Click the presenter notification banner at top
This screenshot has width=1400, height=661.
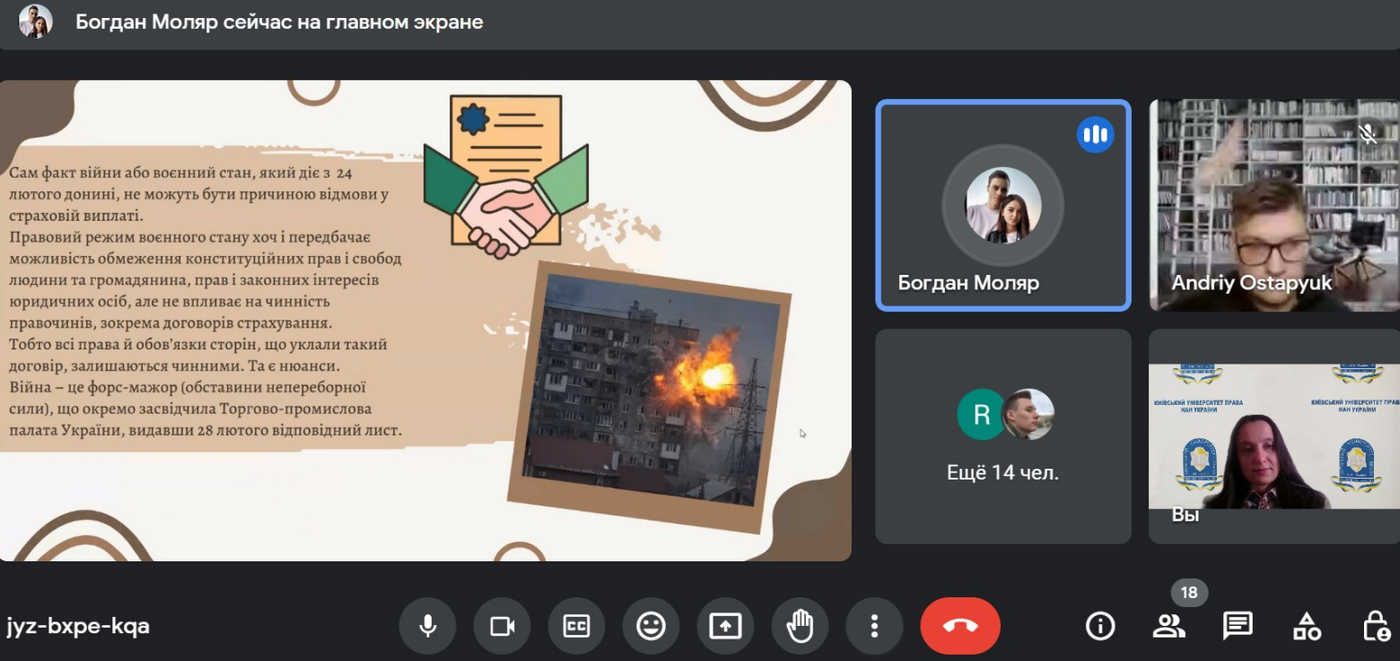[280, 22]
